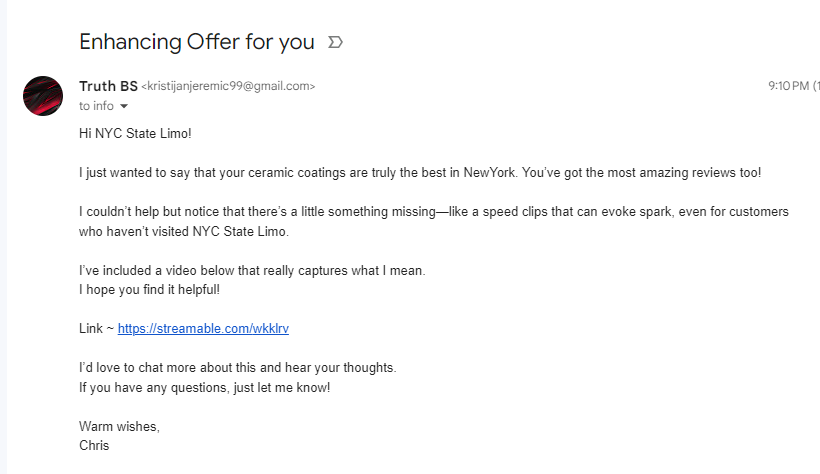Click the 9:10 PM timestamp
Screen dimensions: 820x474
click(789, 86)
